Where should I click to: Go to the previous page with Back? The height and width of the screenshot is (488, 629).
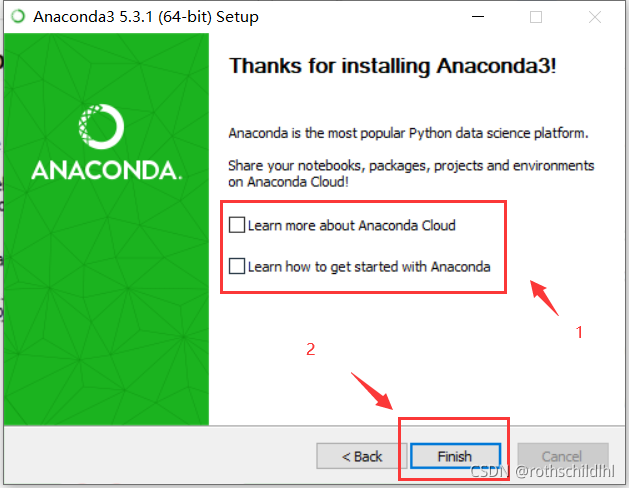(x=361, y=456)
